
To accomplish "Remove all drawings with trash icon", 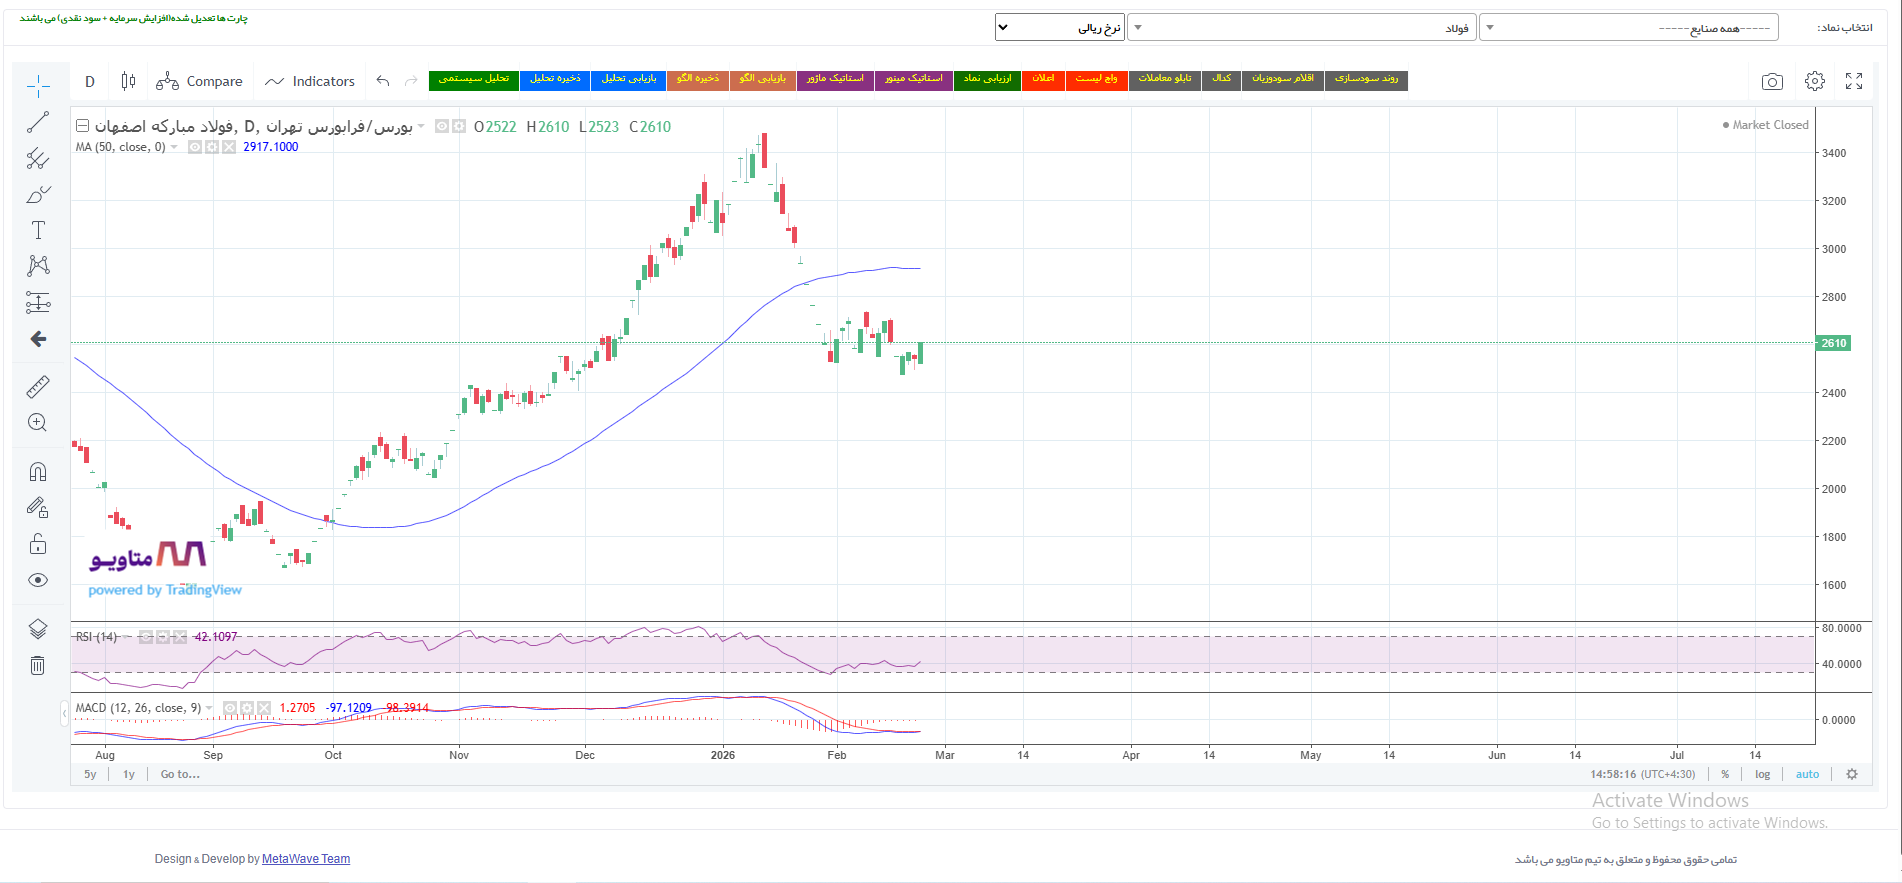I will pyautogui.click(x=38, y=665).
